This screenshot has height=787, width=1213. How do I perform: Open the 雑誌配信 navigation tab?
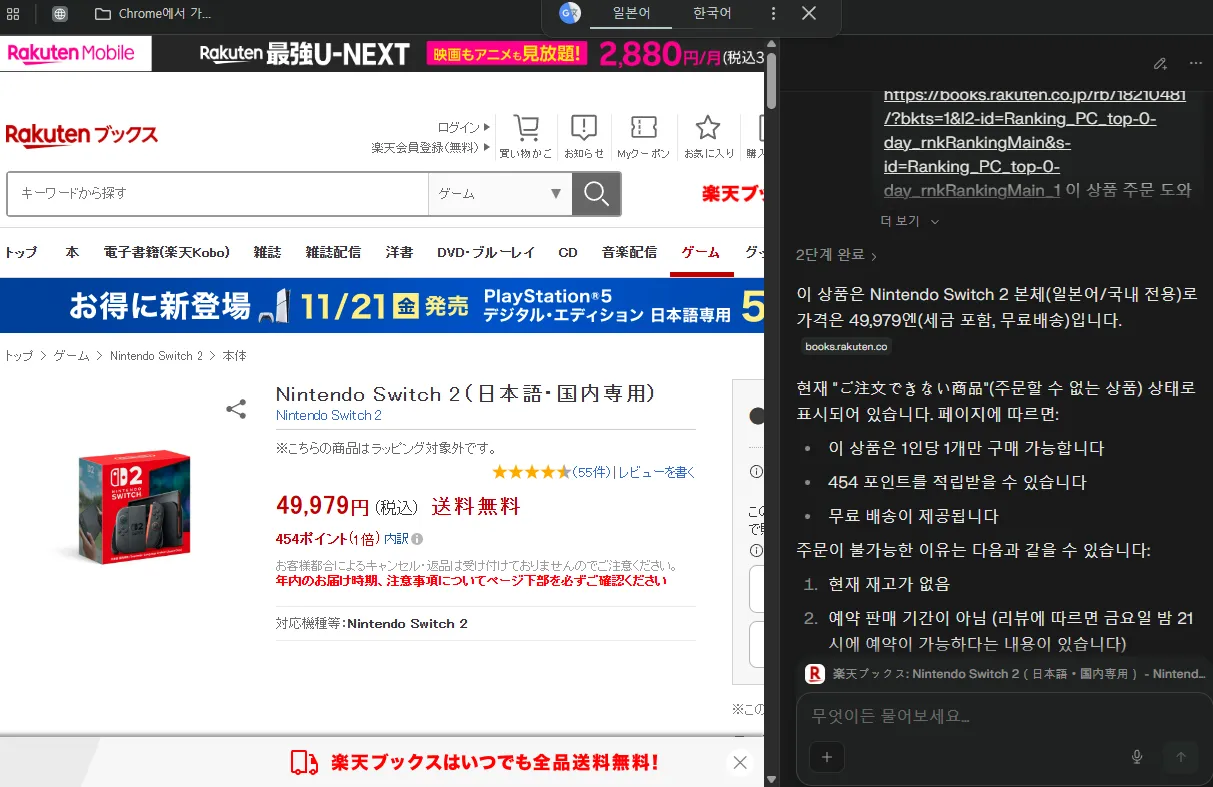pyautogui.click(x=333, y=252)
